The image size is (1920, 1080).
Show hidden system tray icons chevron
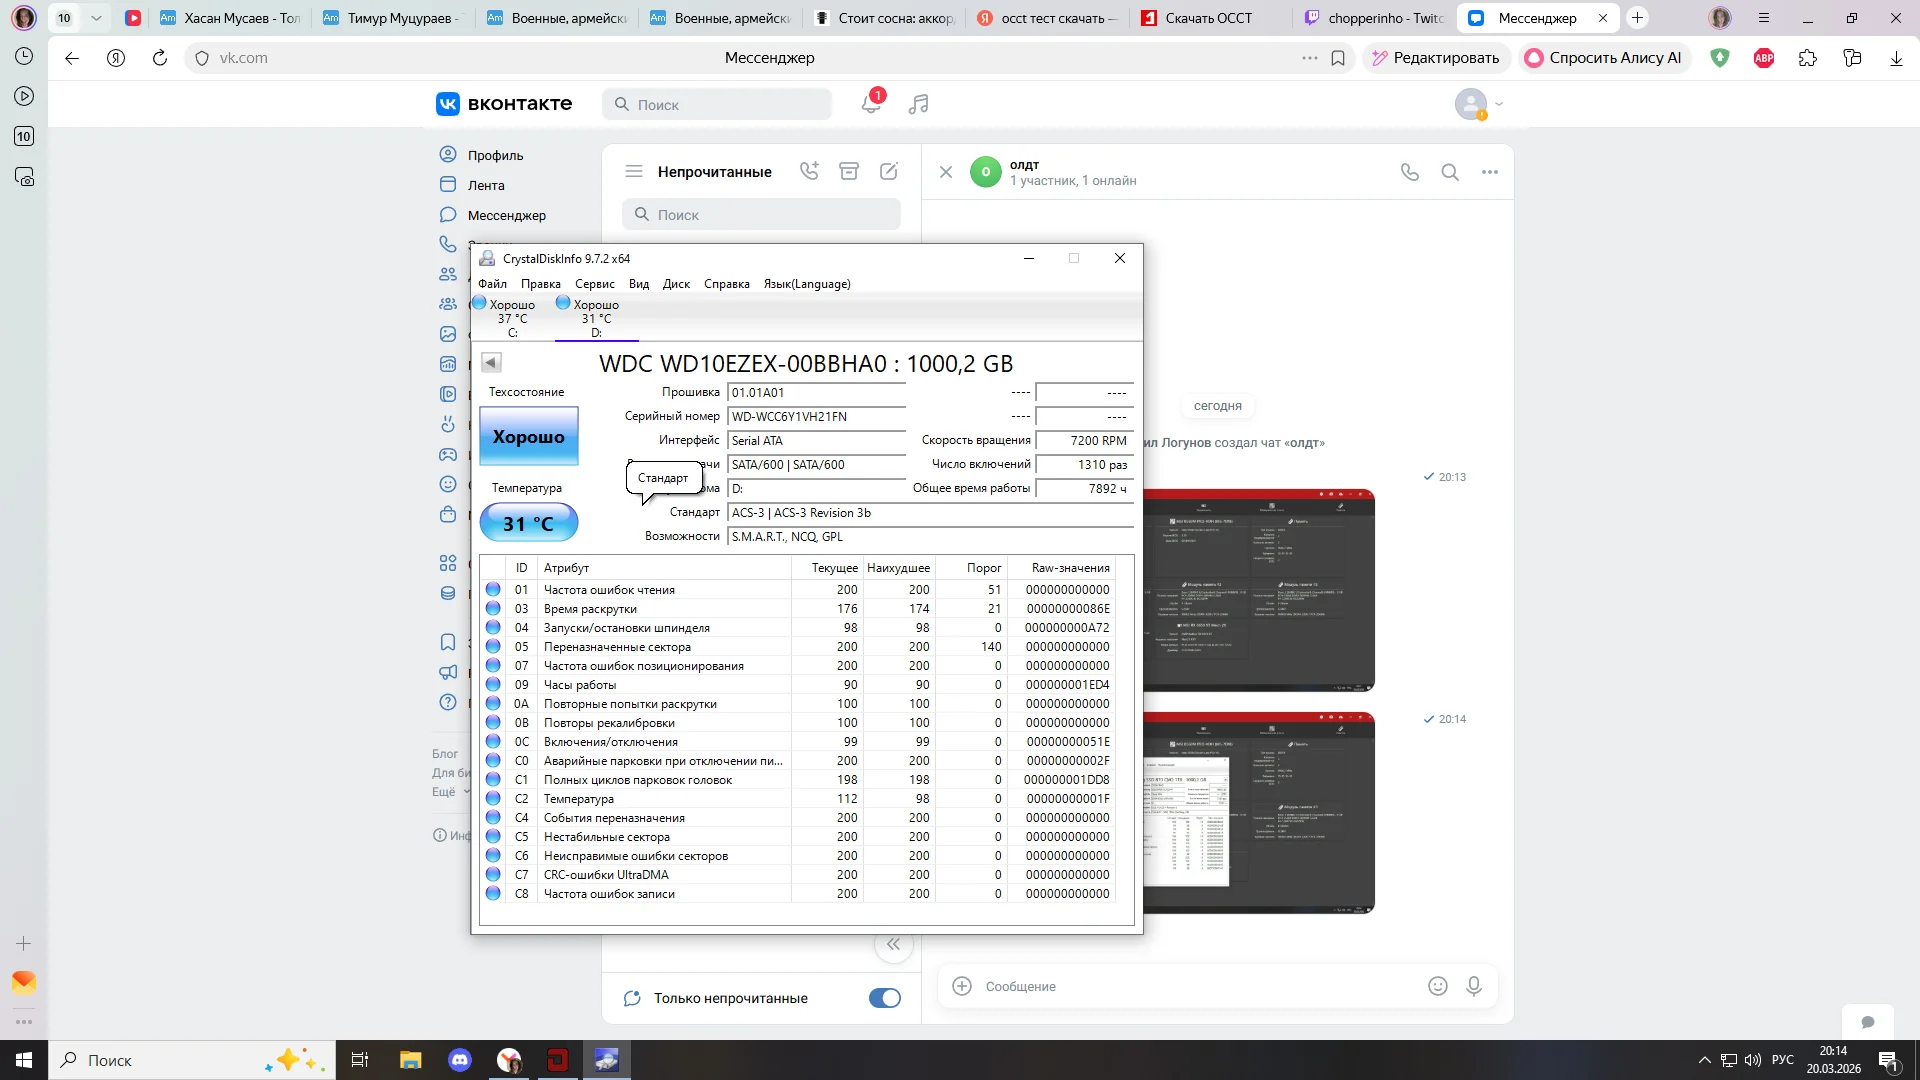(1704, 1060)
